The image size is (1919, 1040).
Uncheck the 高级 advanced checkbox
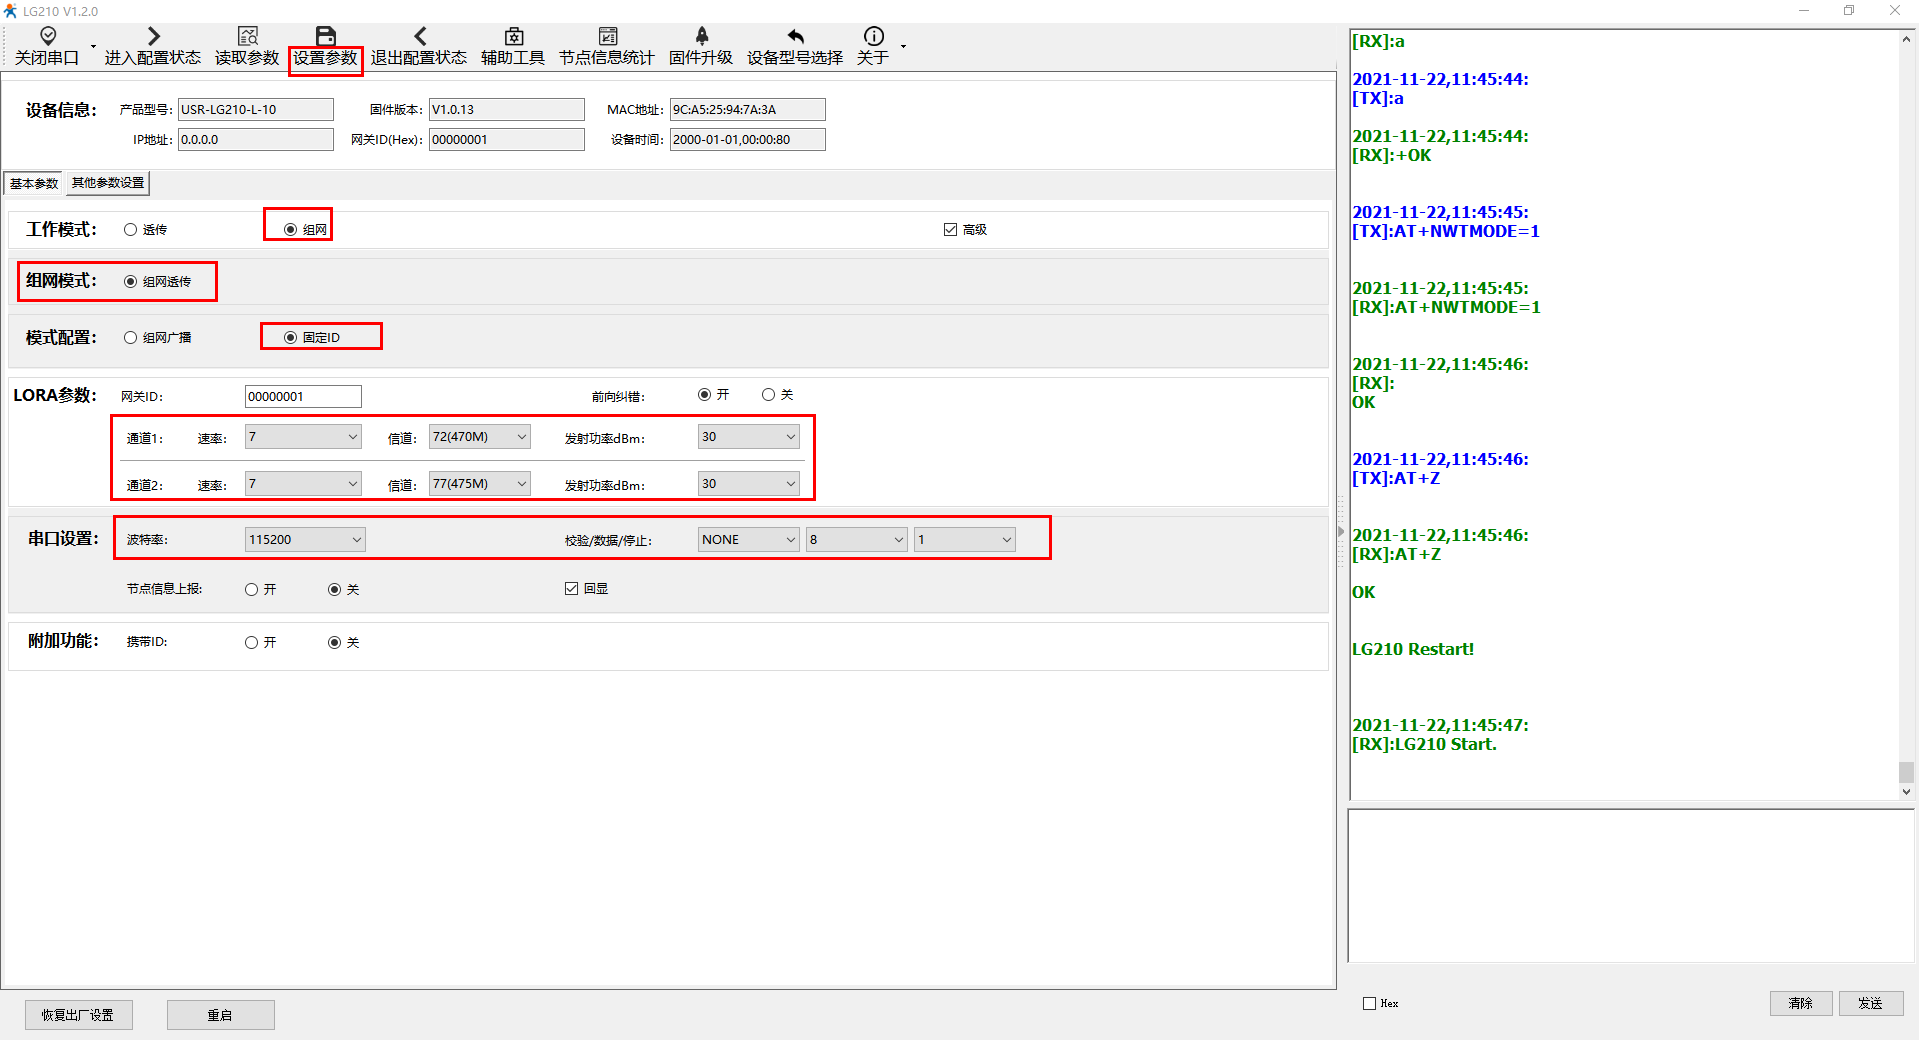[x=950, y=230]
